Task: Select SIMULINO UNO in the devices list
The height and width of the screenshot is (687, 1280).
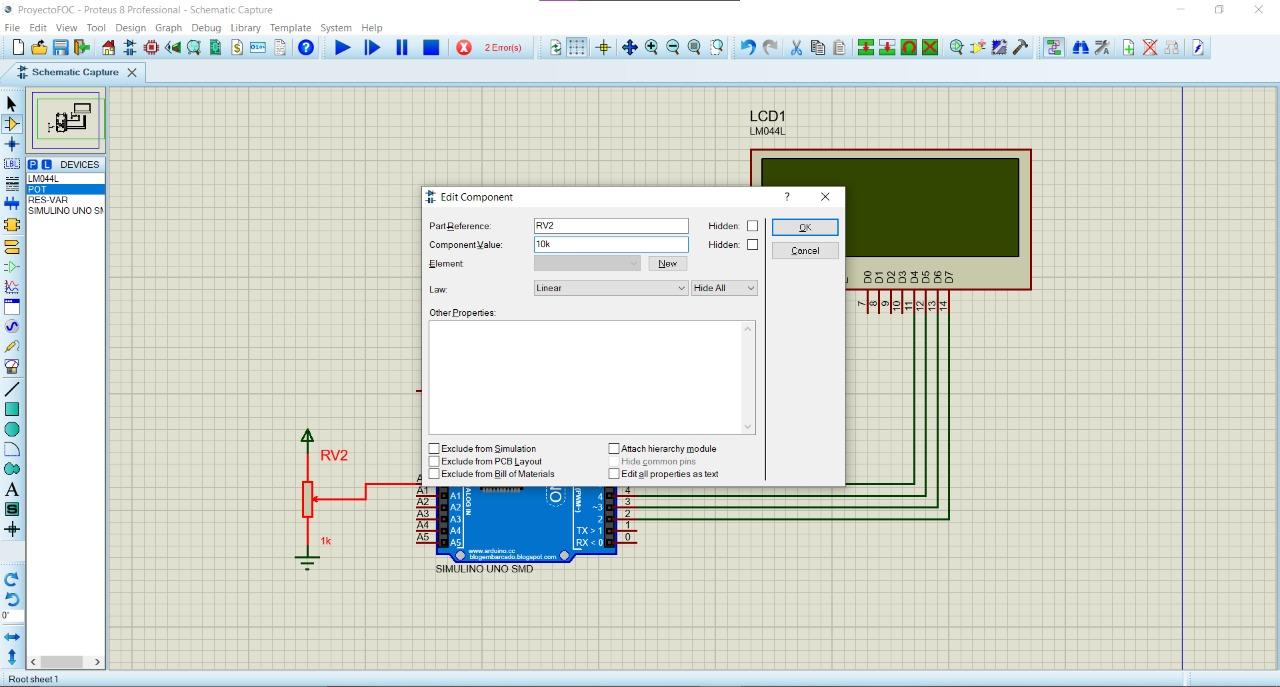Action: 65,211
